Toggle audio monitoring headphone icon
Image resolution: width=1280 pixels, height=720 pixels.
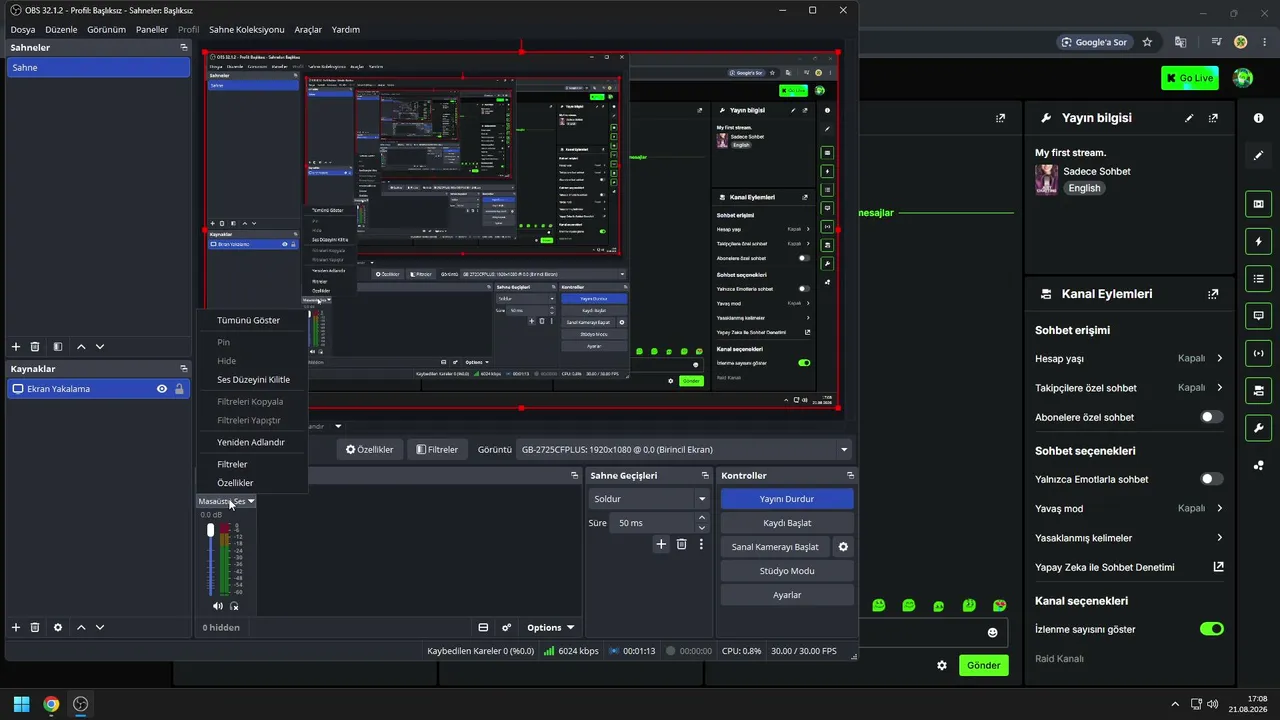tap(234, 606)
